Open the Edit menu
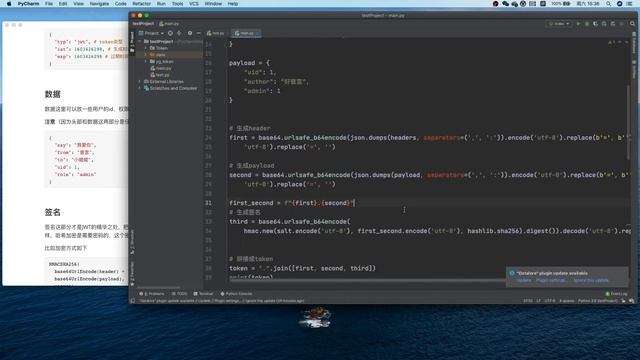 point(63,4)
